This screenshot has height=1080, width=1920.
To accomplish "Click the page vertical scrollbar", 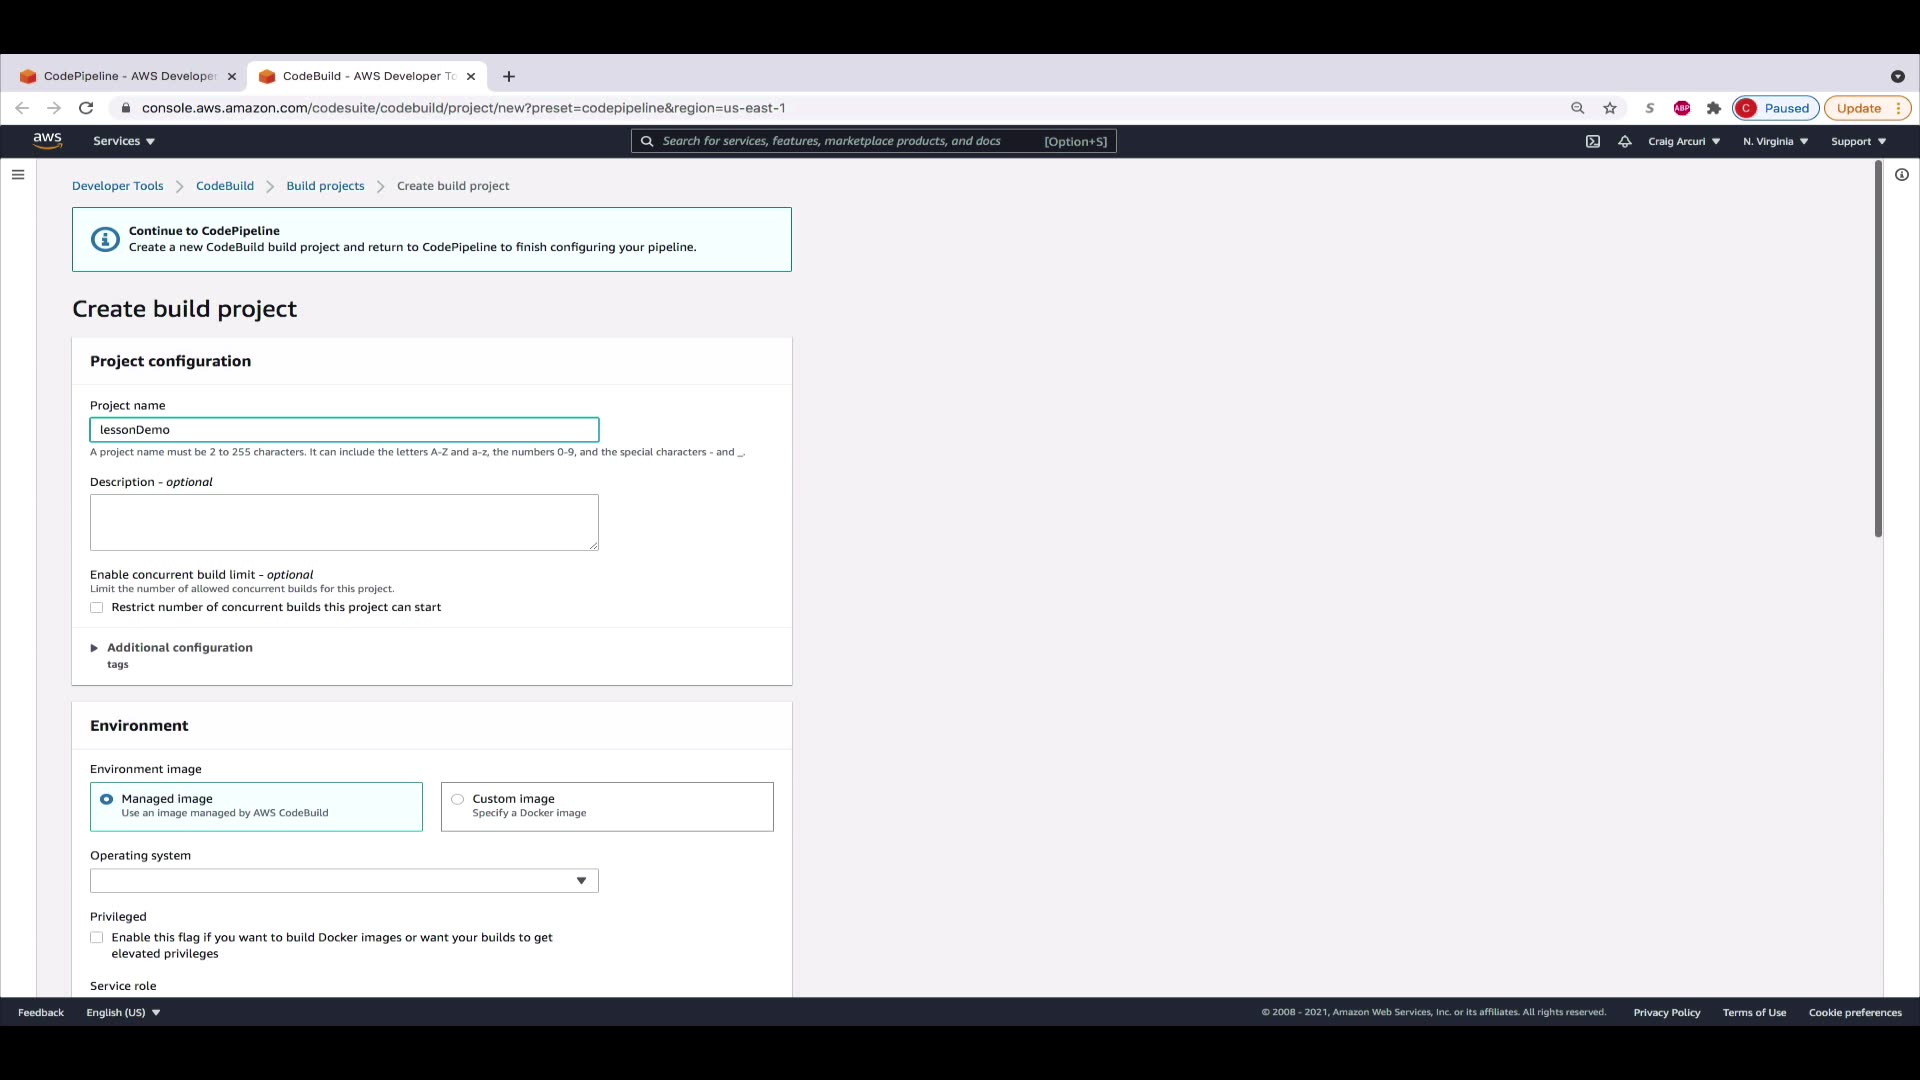I will tap(1877, 350).
